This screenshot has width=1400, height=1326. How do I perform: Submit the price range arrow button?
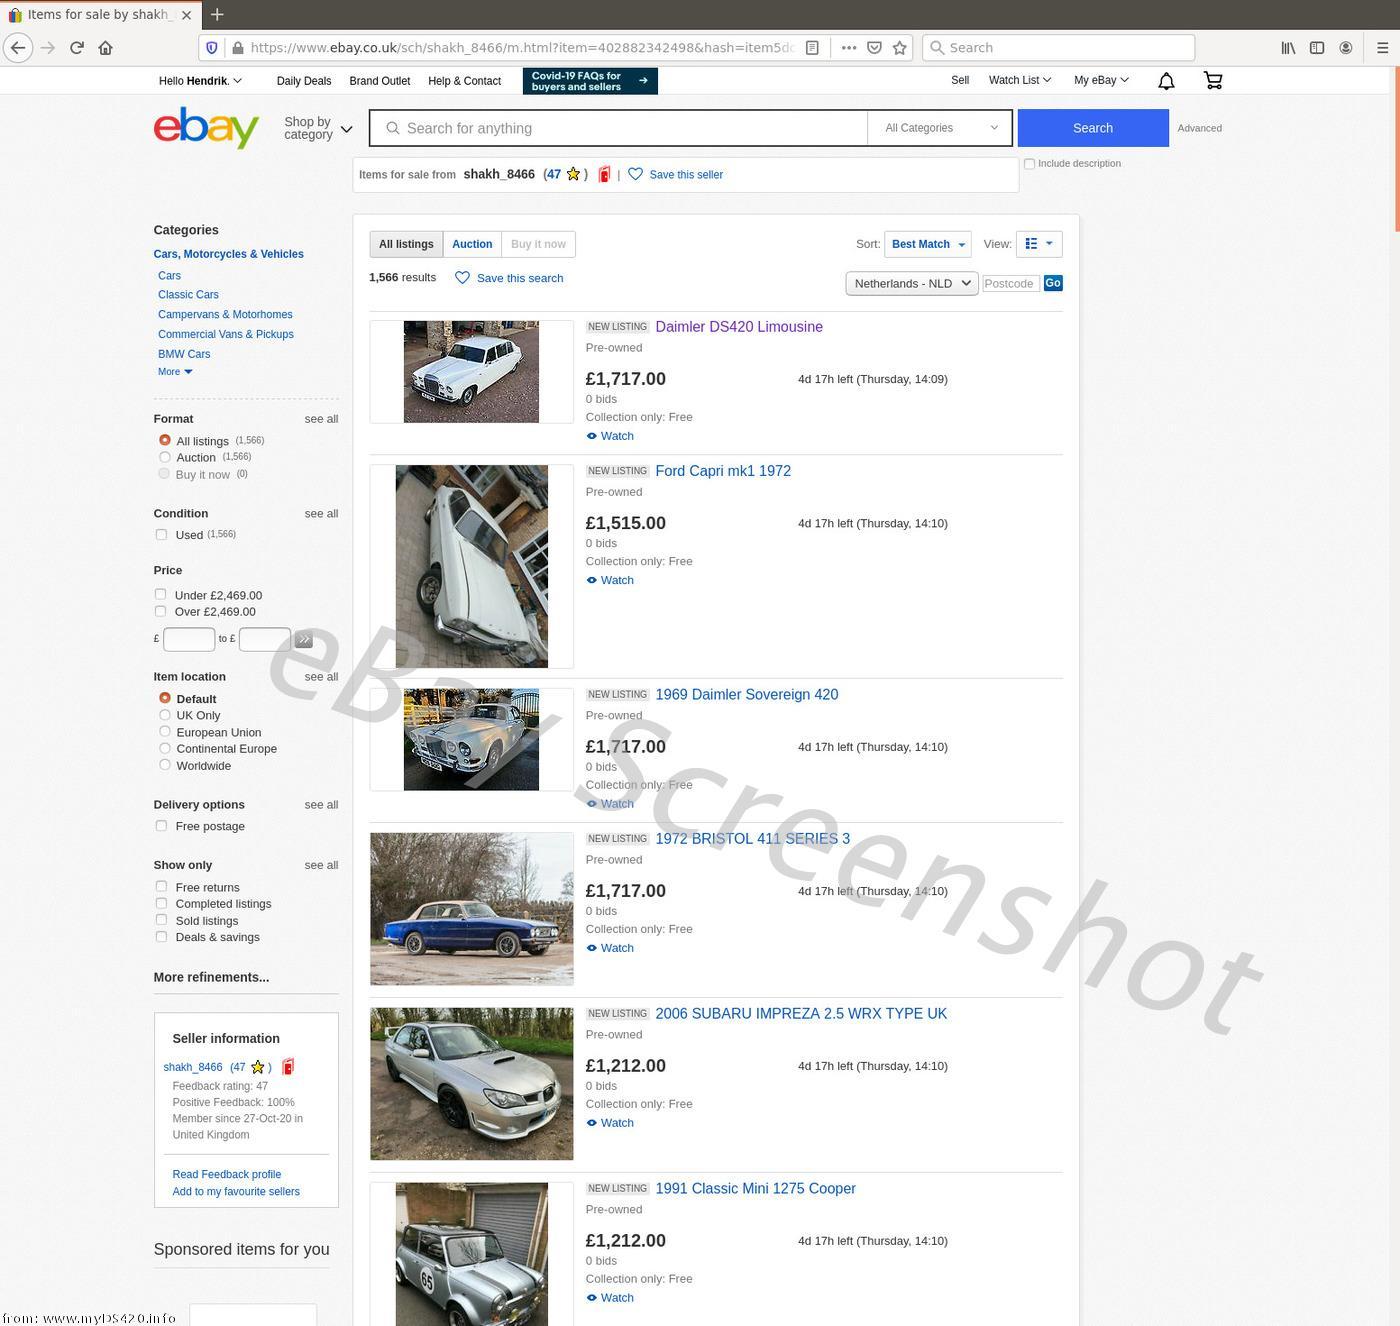pos(304,639)
